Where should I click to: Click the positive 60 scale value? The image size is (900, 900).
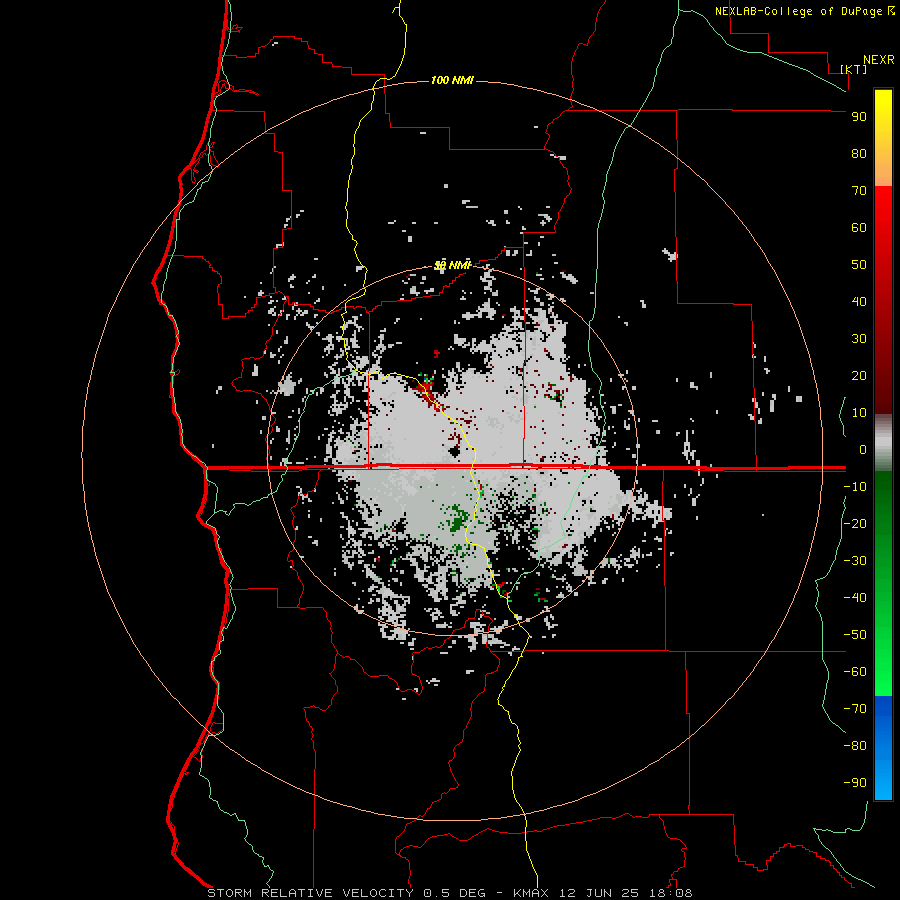coord(859,227)
